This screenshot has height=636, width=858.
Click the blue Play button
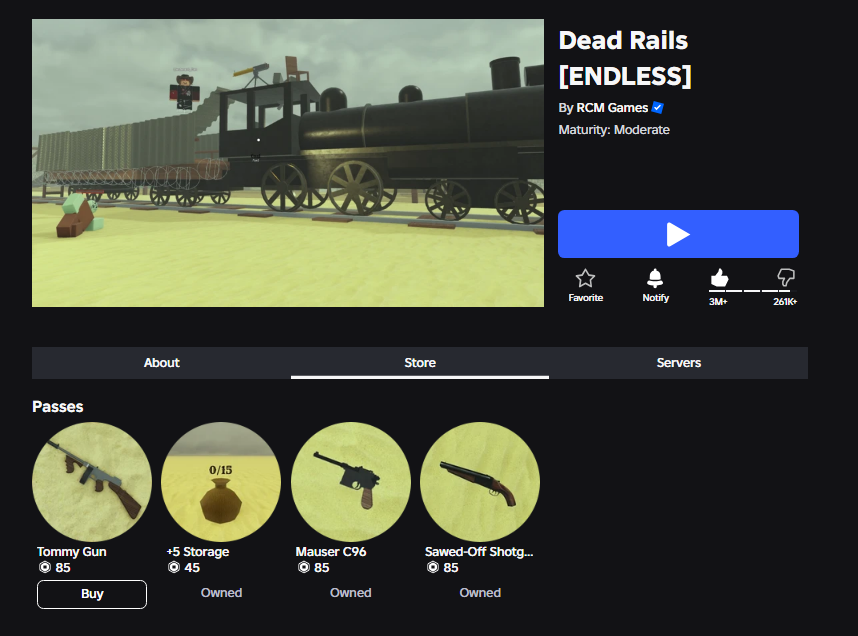tap(678, 234)
